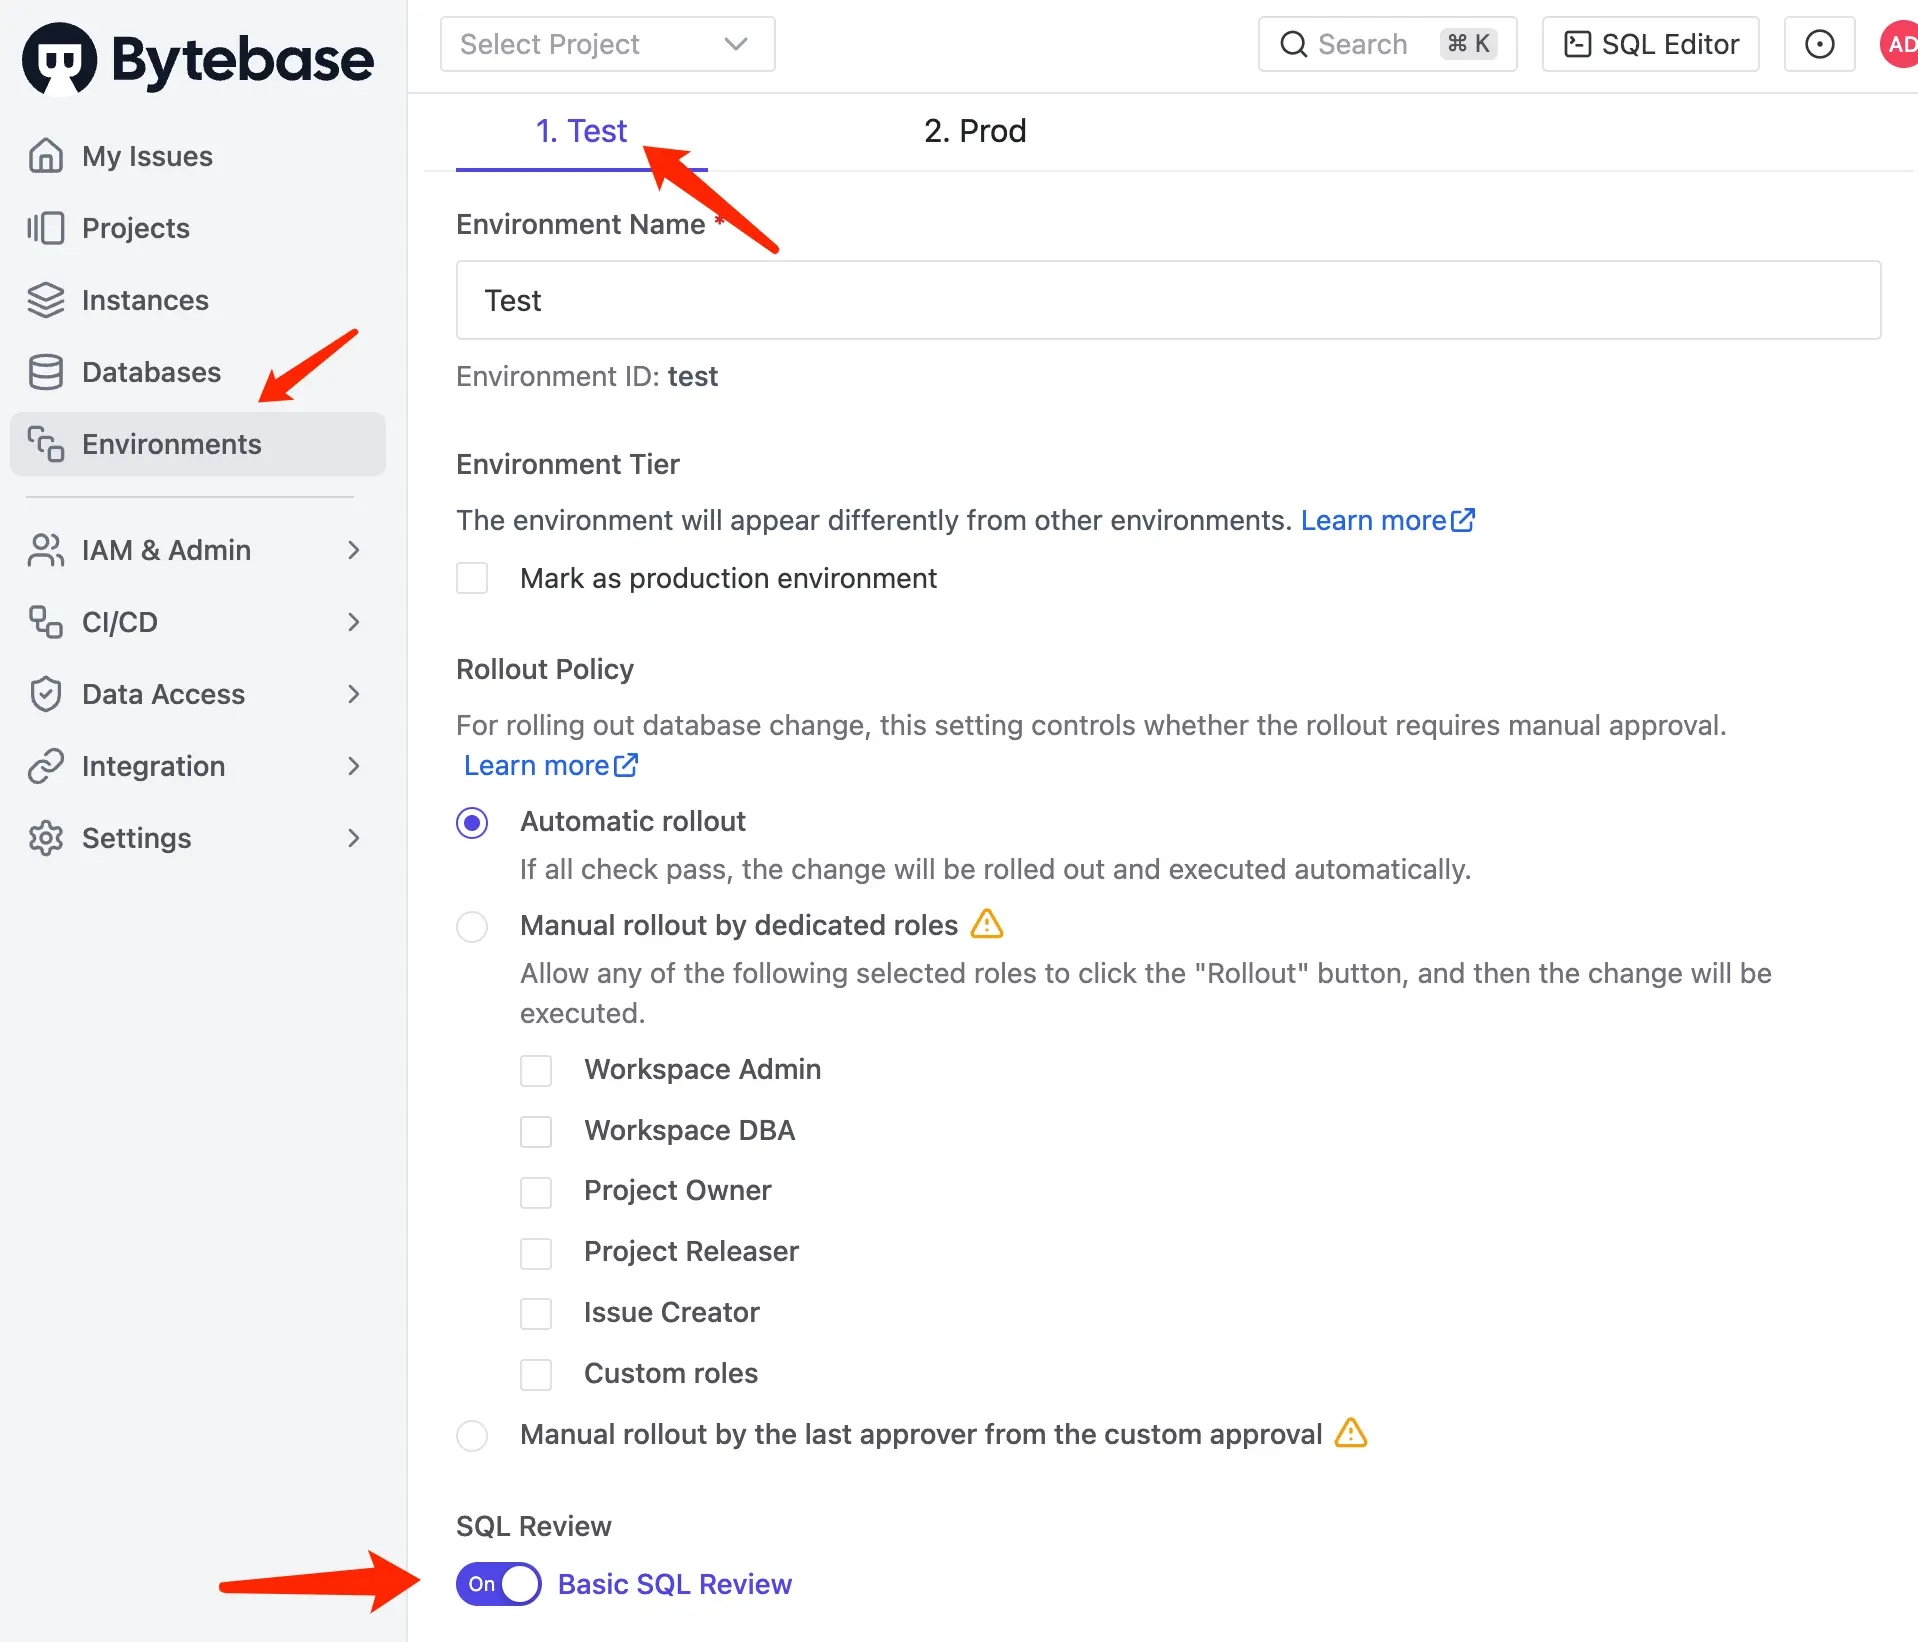Select the Automatic rollout radio button
Image resolution: width=1918 pixels, height=1642 pixels.
tap(472, 823)
